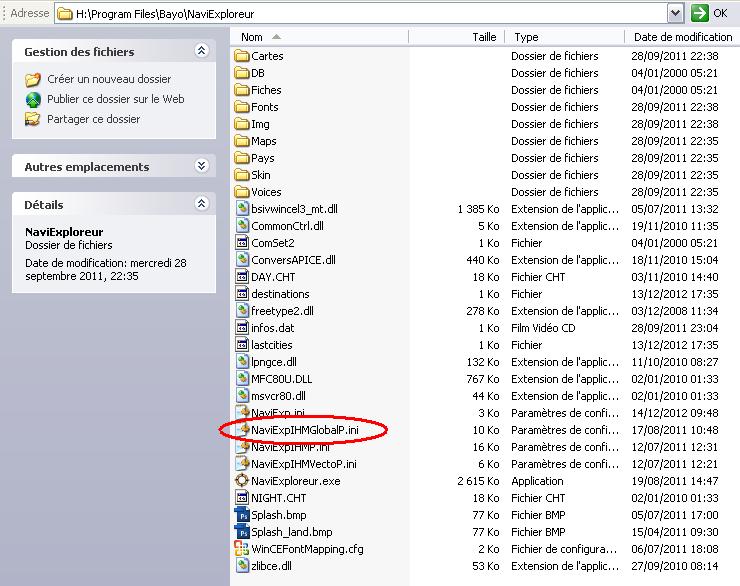Click the Application type cell

[537, 481]
